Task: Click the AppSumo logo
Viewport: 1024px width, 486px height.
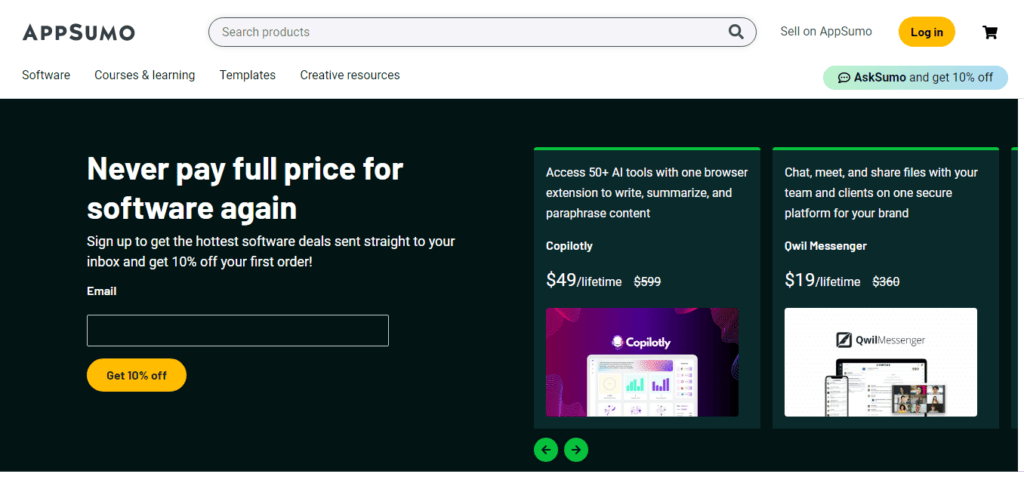Action: click(79, 32)
